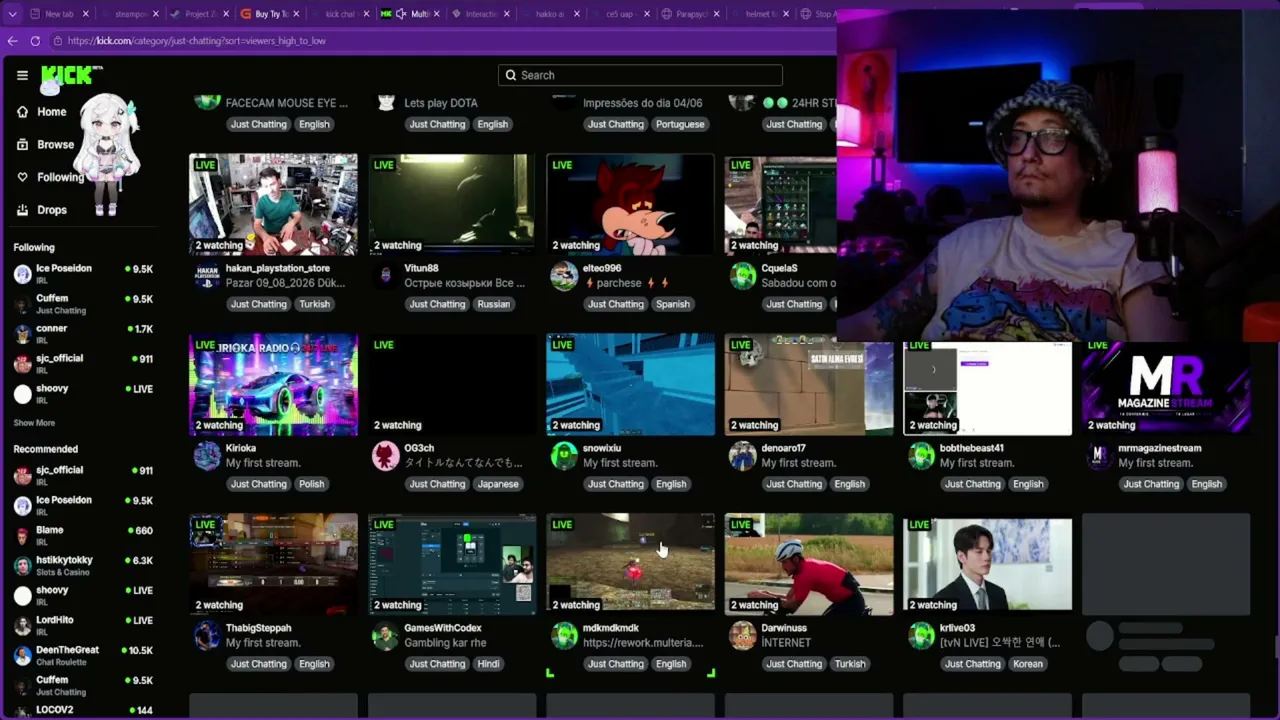Click the Drops icon in sidebar
This screenshot has height=720, width=1280.
(23, 210)
